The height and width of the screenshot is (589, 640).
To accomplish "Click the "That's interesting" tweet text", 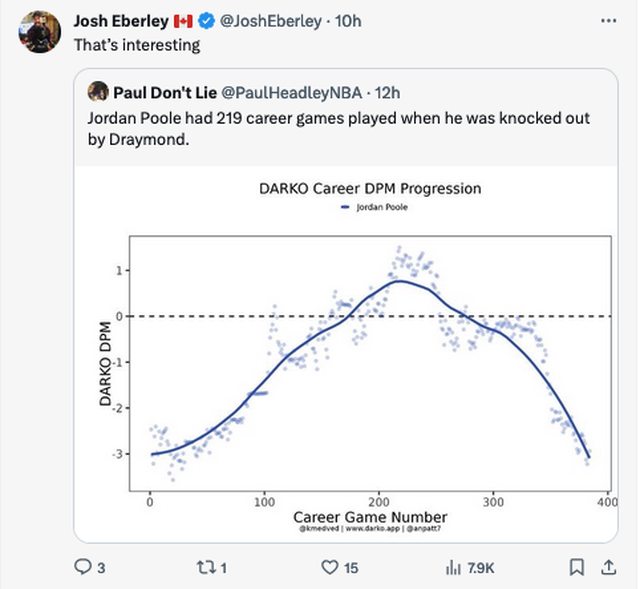I will (x=137, y=45).
